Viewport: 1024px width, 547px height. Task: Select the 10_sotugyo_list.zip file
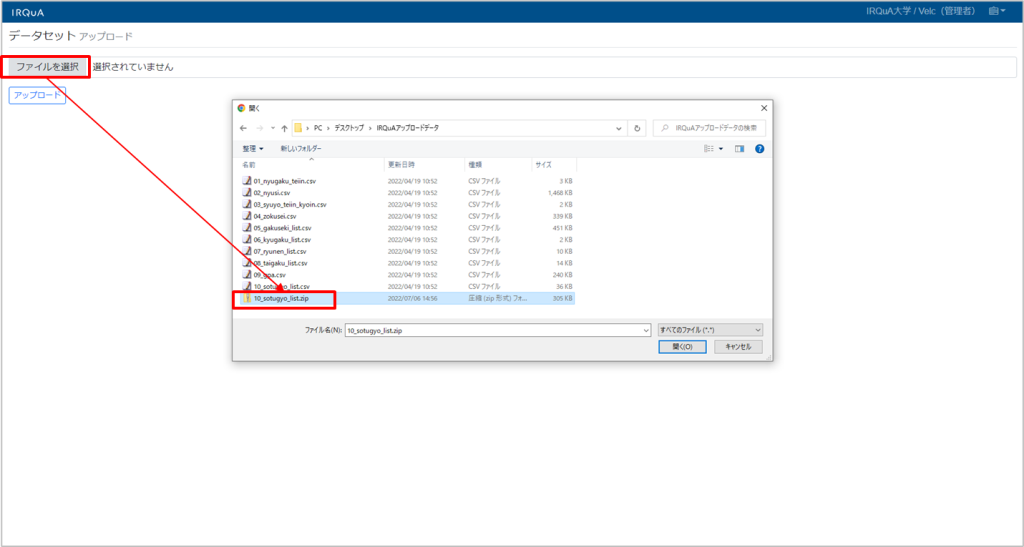[x=288, y=298]
